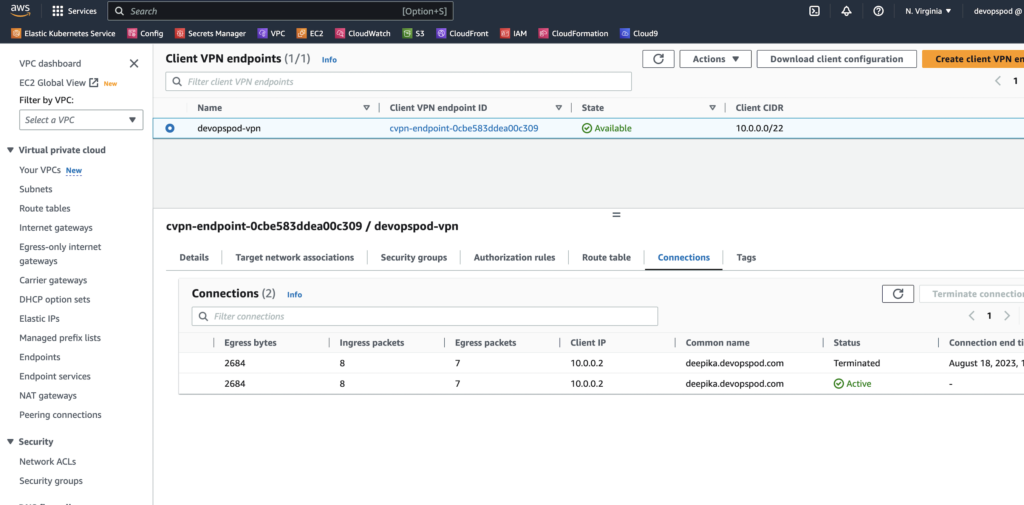Image resolution: width=1024 pixels, height=505 pixels.
Task: Click Download client configuration button
Action: pos(837,59)
